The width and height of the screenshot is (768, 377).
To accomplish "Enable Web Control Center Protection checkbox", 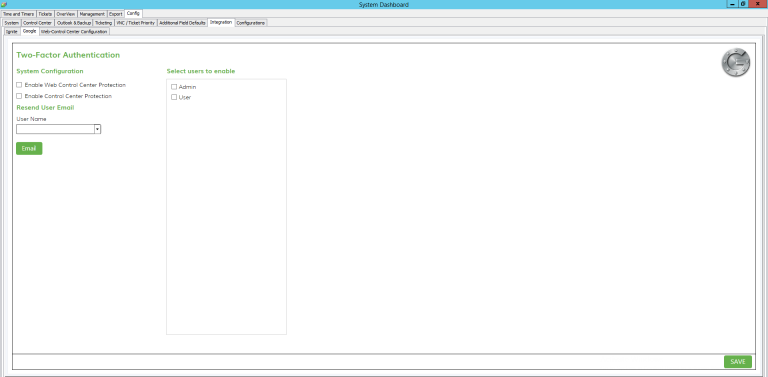I will [19, 85].
